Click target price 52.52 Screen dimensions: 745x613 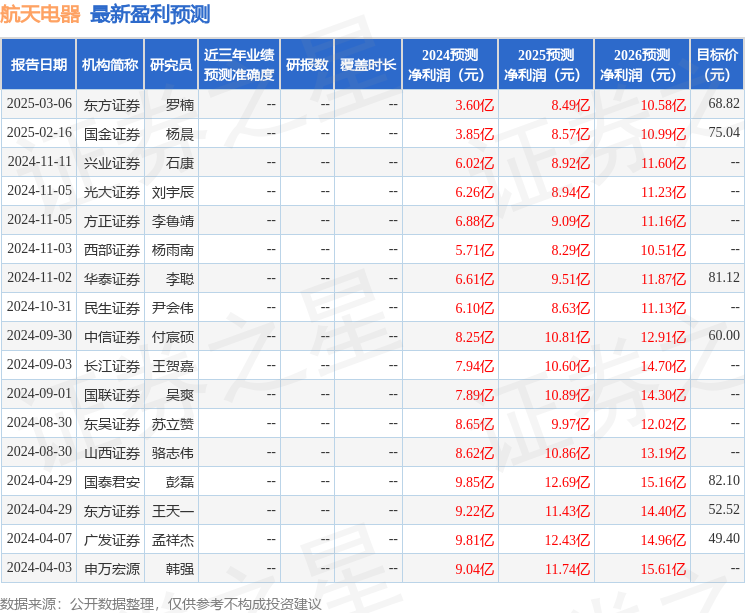click(724, 509)
